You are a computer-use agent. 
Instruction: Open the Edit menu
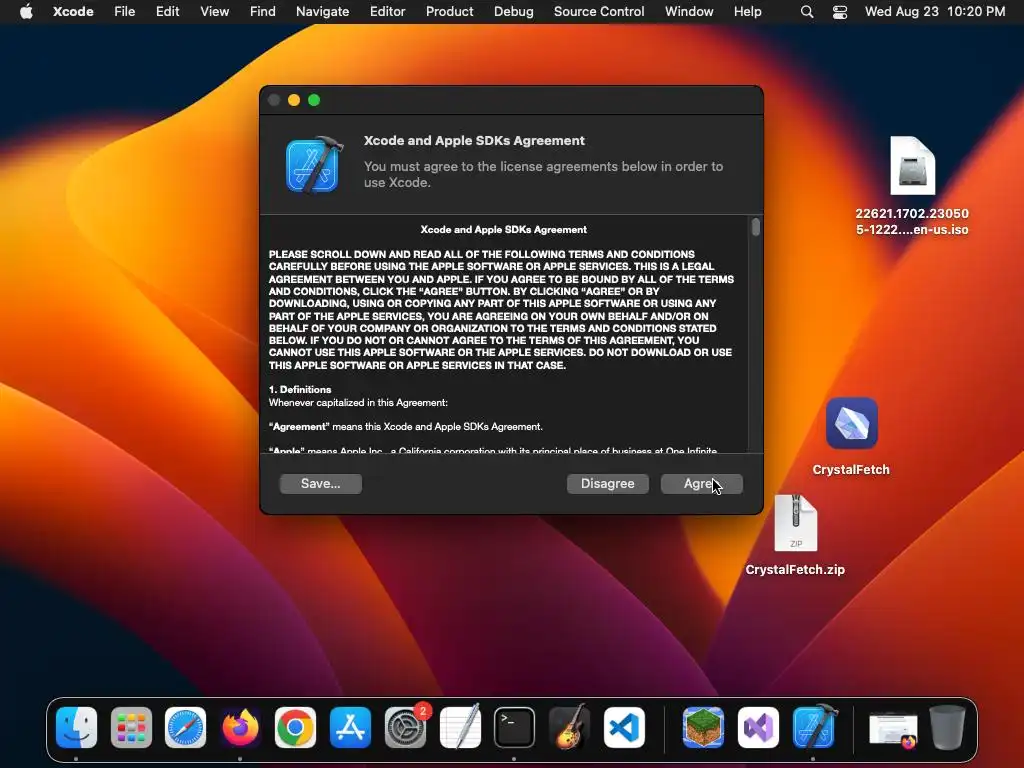(x=167, y=11)
